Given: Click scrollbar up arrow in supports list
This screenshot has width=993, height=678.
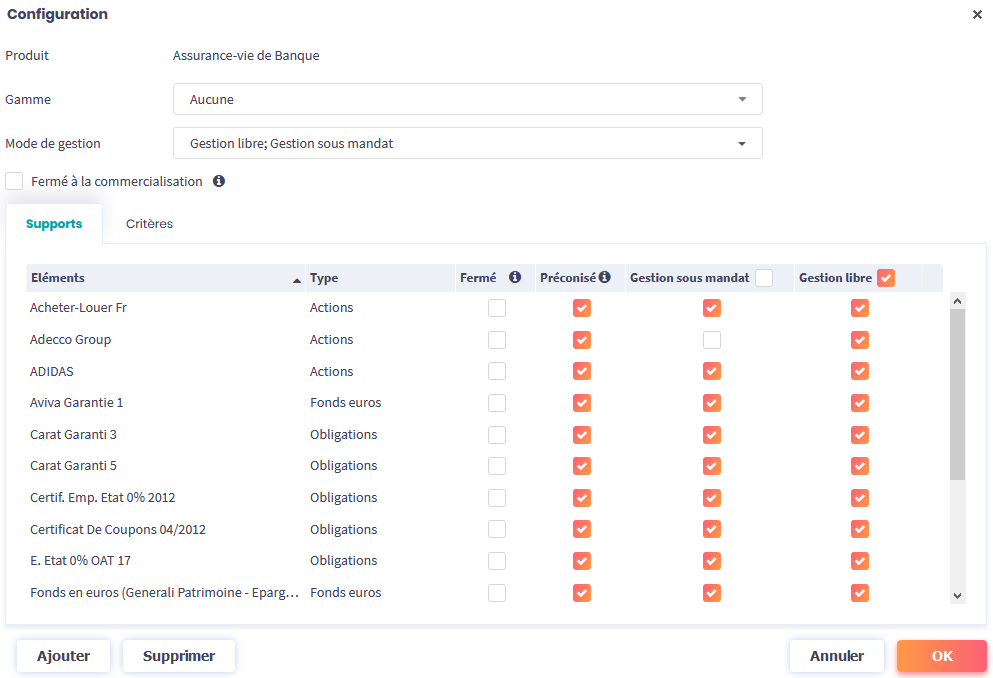Looking at the screenshot, I should [957, 300].
